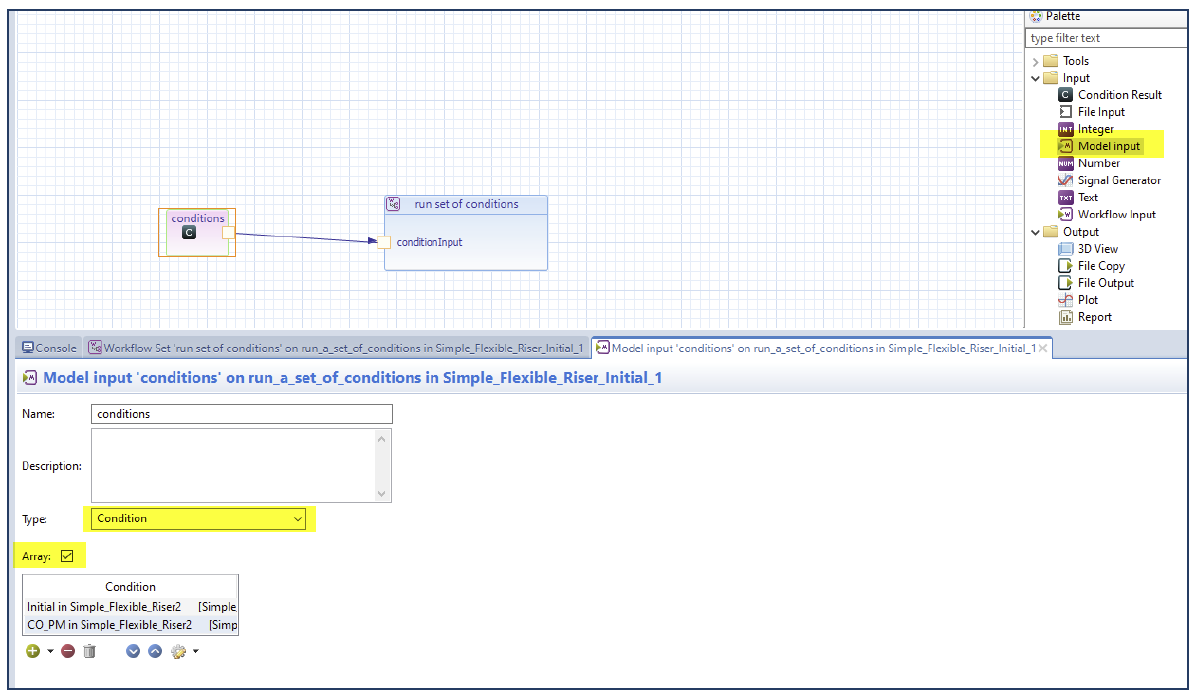Select the 3D View output item

click(x=1097, y=249)
